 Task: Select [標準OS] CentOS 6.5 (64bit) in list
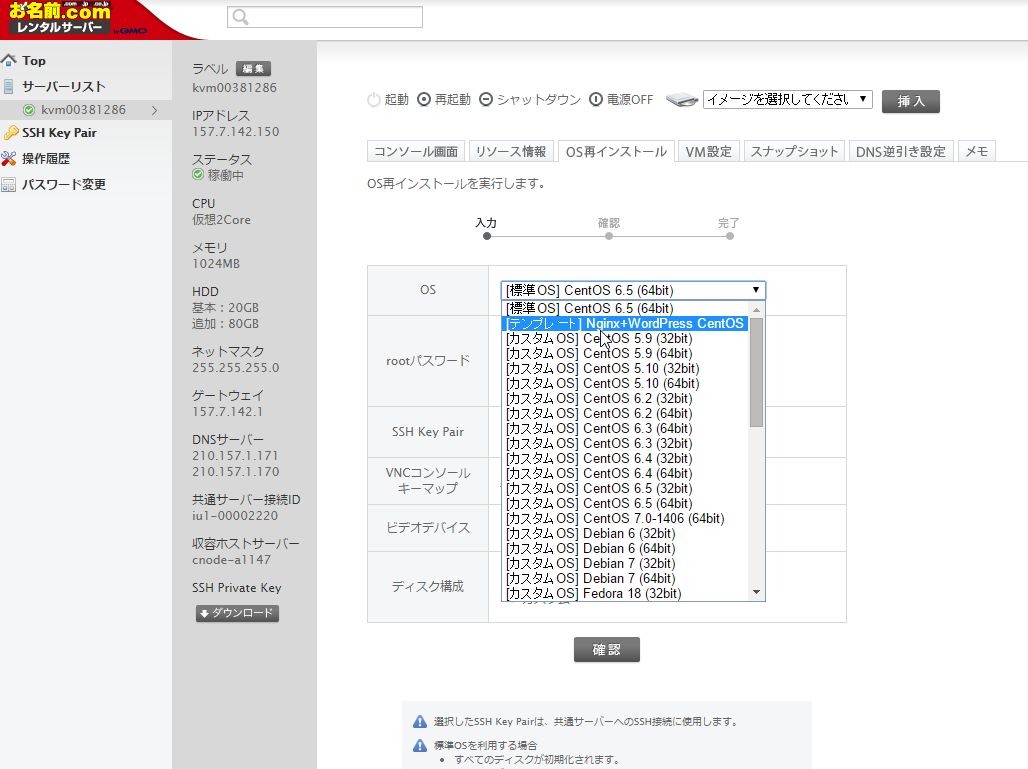pos(625,309)
